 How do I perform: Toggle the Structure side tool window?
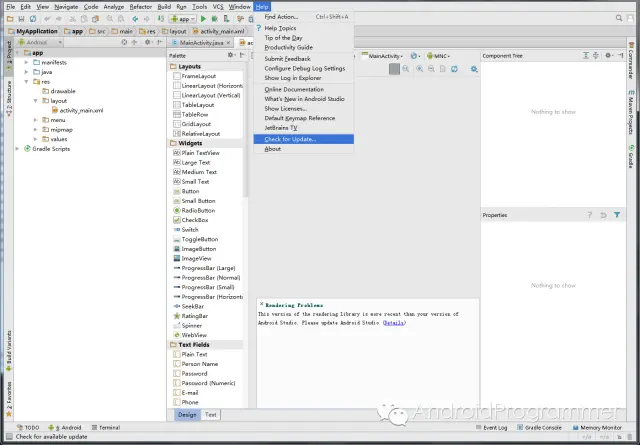click(x=9, y=98)
